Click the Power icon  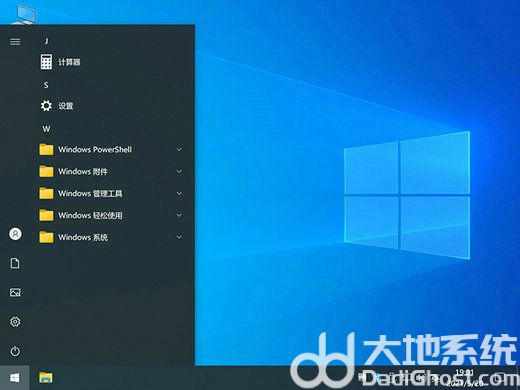click(x=15, y=351)
